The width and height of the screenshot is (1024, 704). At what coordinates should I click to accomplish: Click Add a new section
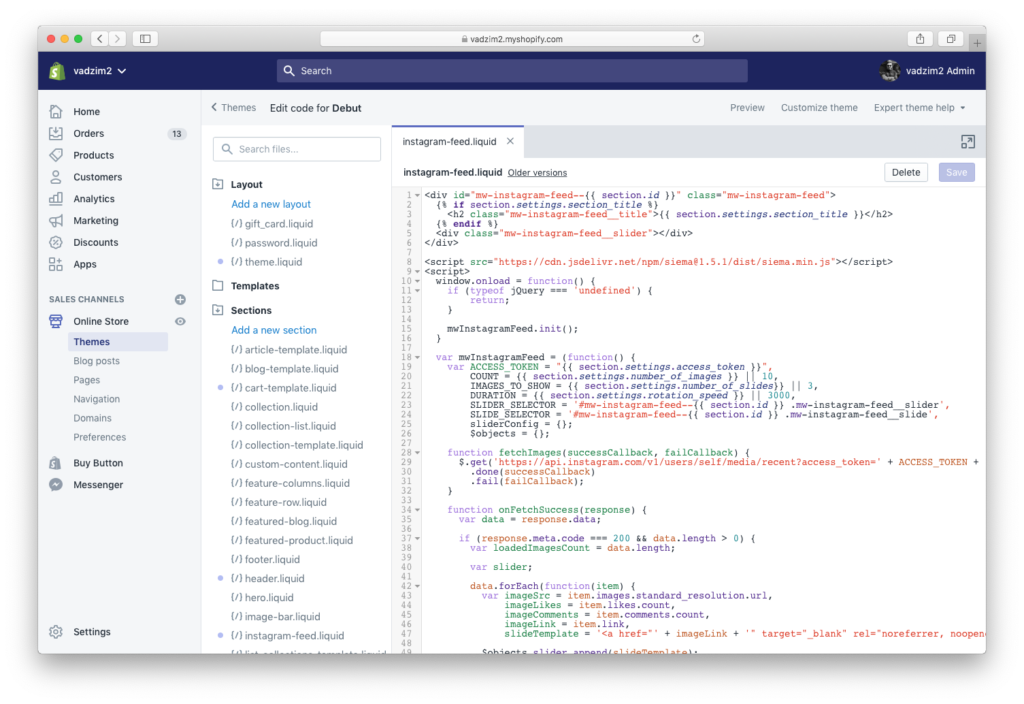tap(274, 330)
